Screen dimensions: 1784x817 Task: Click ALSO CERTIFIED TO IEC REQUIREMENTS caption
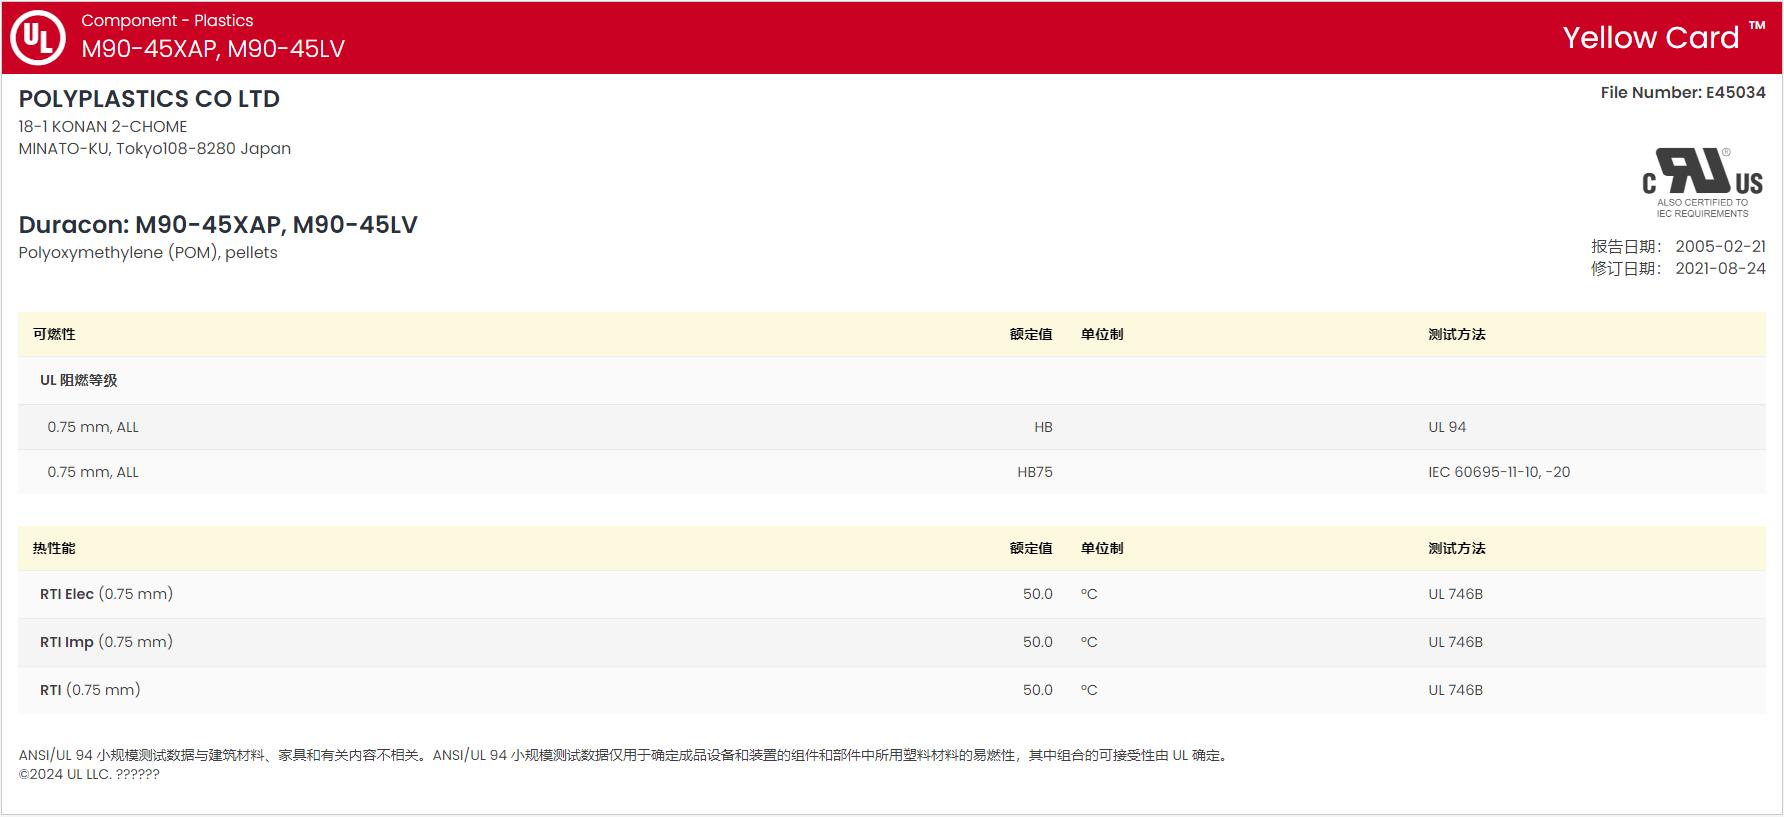pyautogui.click(x=1702, y=208)
